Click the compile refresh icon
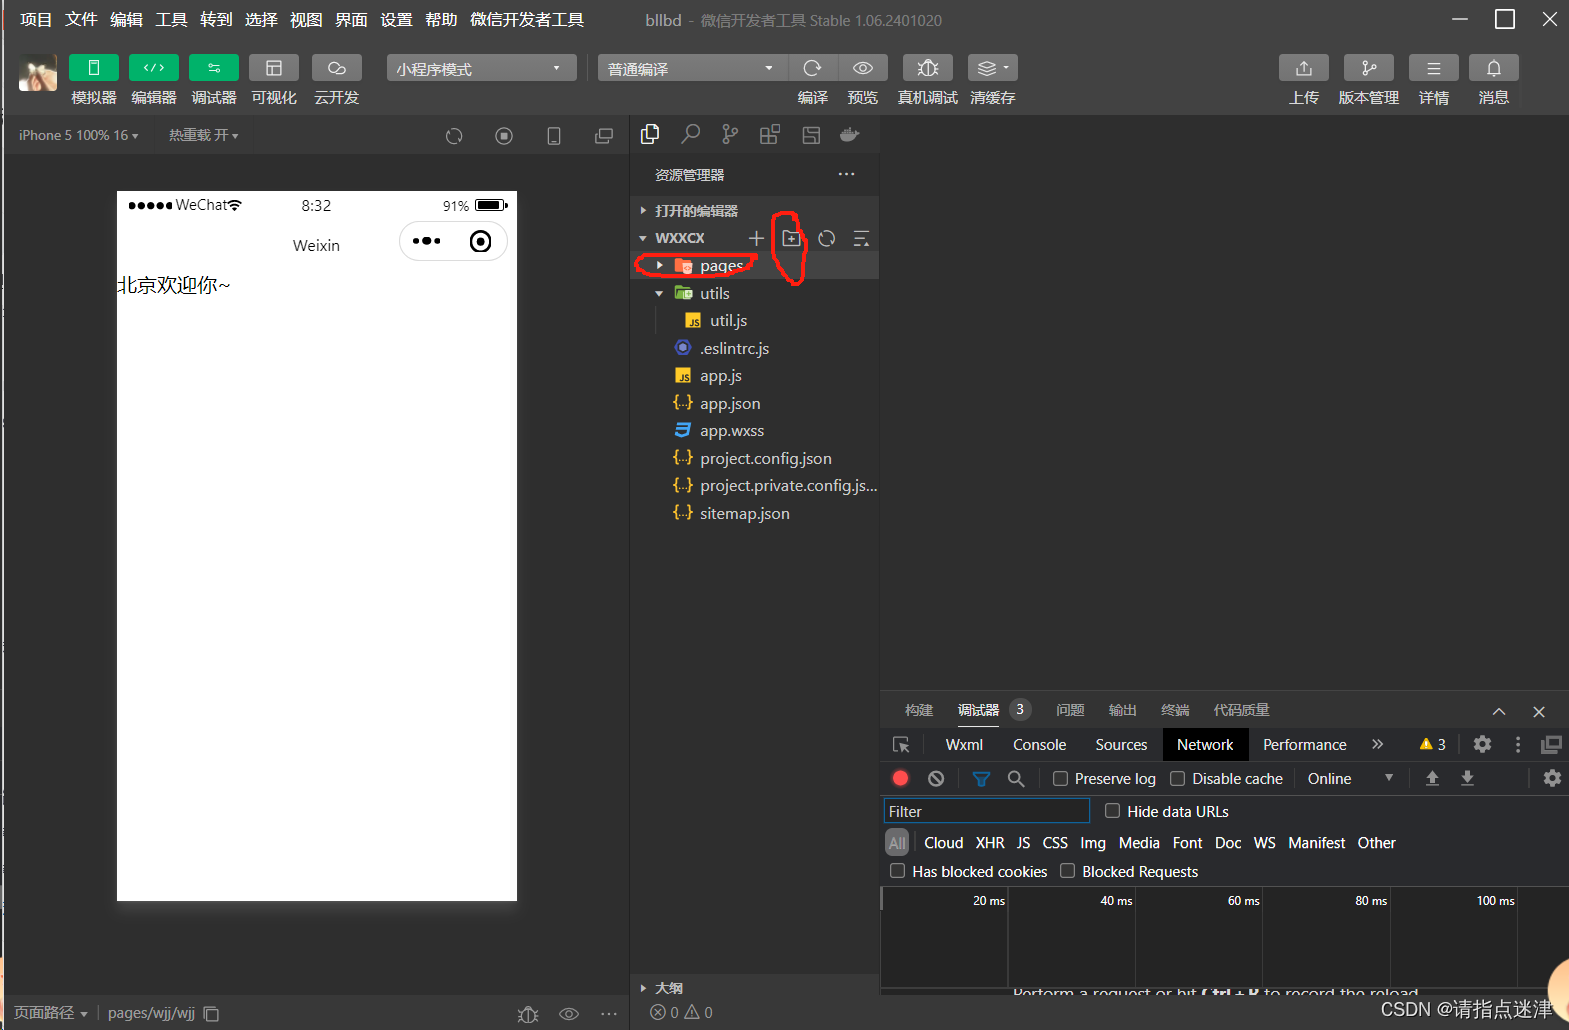Viewport: 1569px width, 1030px height. pos(812,68)
